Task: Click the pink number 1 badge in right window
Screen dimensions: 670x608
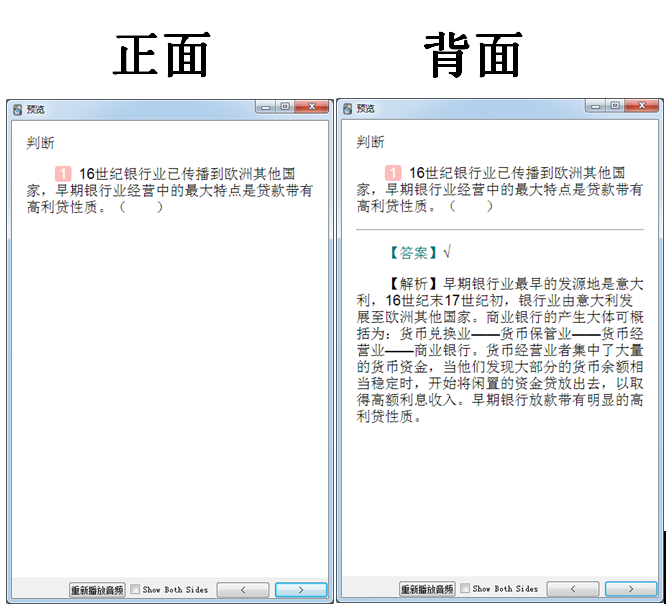Action: (x=393, y=173)
